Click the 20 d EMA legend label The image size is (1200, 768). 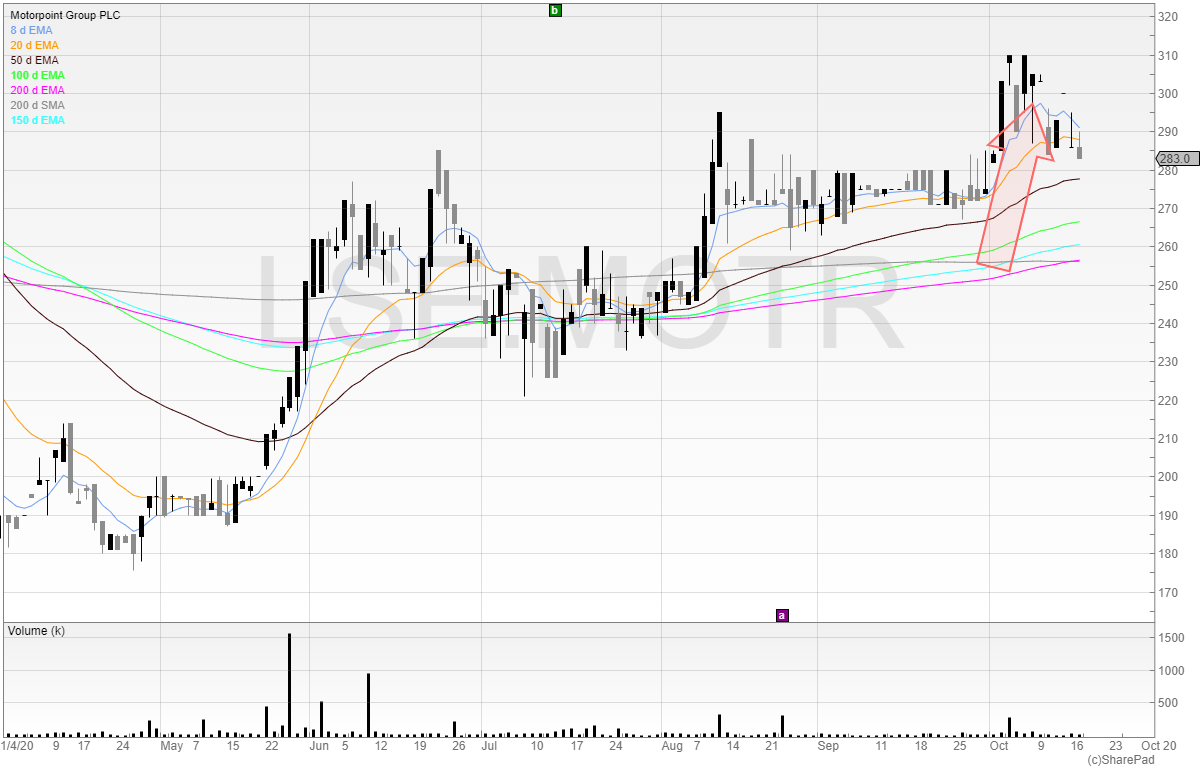(35, 45)
